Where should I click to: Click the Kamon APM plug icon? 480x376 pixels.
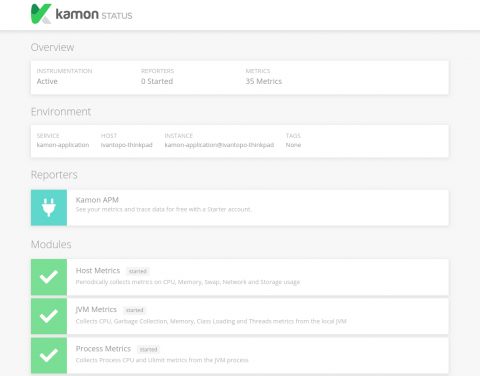(49, 208)
